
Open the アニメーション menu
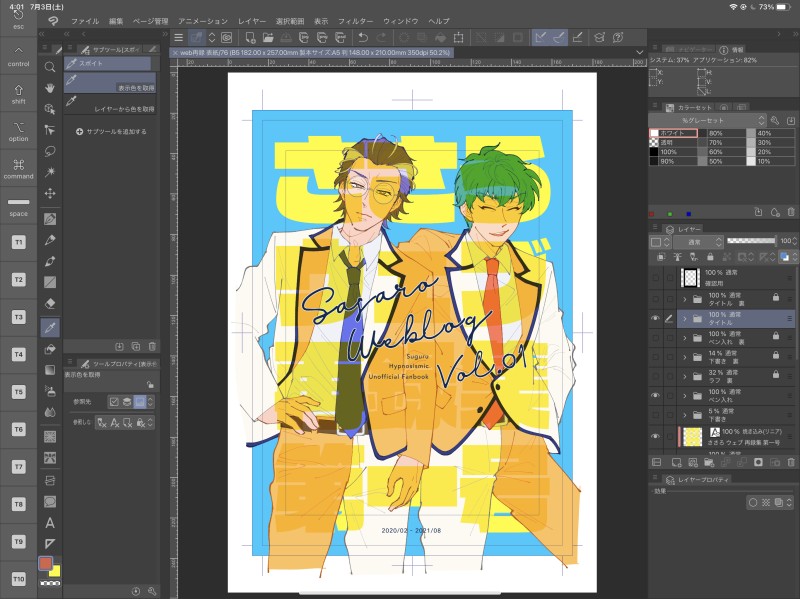coord(203,21)
